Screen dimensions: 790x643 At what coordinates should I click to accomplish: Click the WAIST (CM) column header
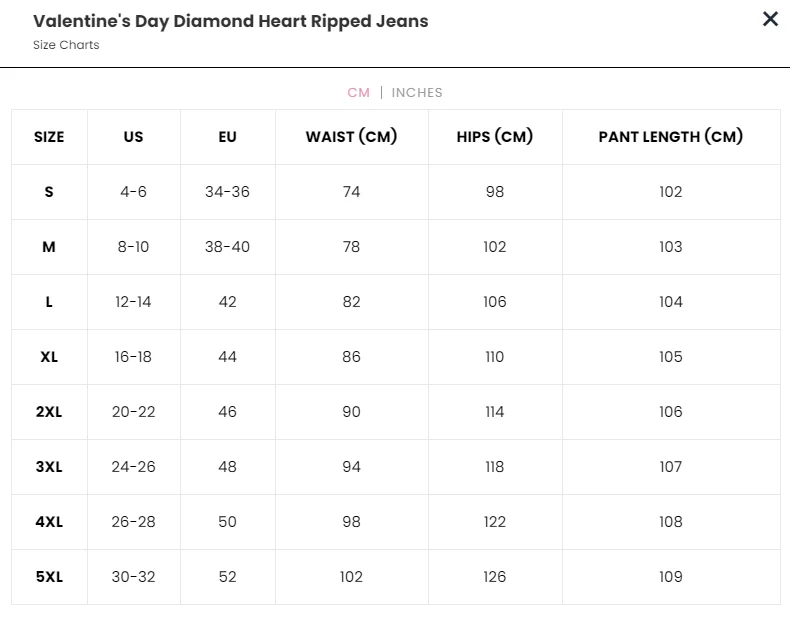(351, 137)
